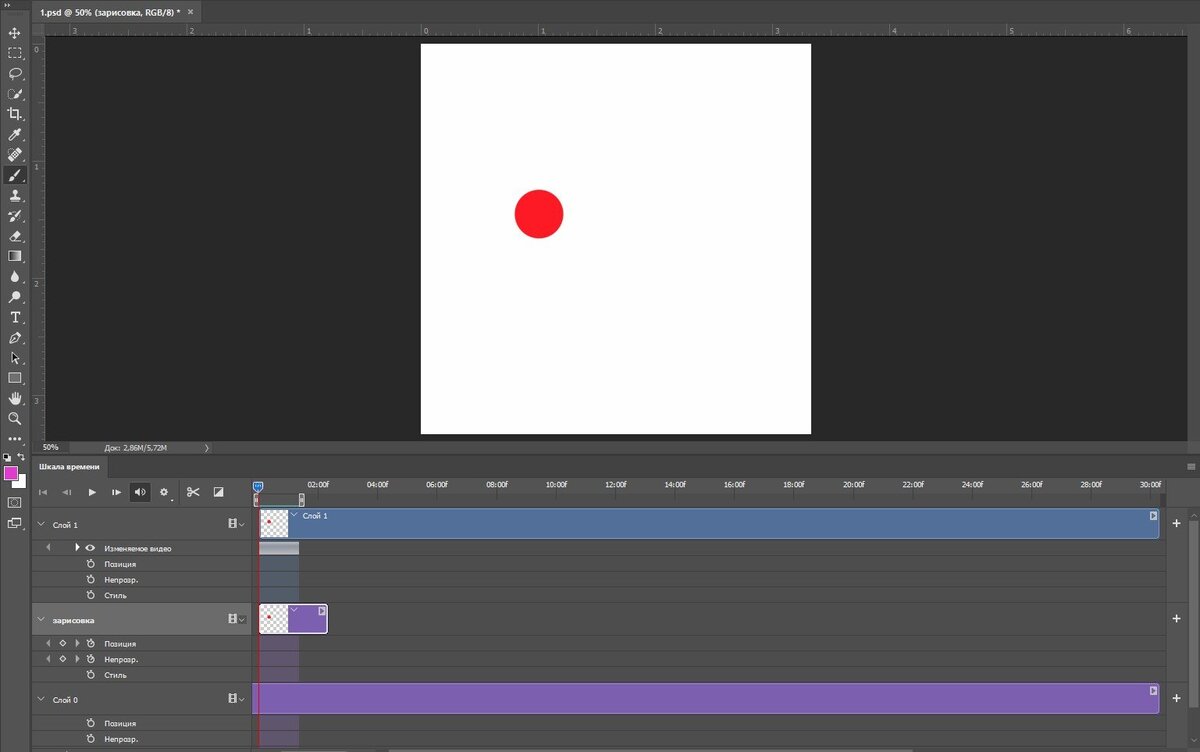Image resolution: width=1200 pixels, height=752 pixels.
Task: Select the Path Selection tool
Action: [15, 357]
